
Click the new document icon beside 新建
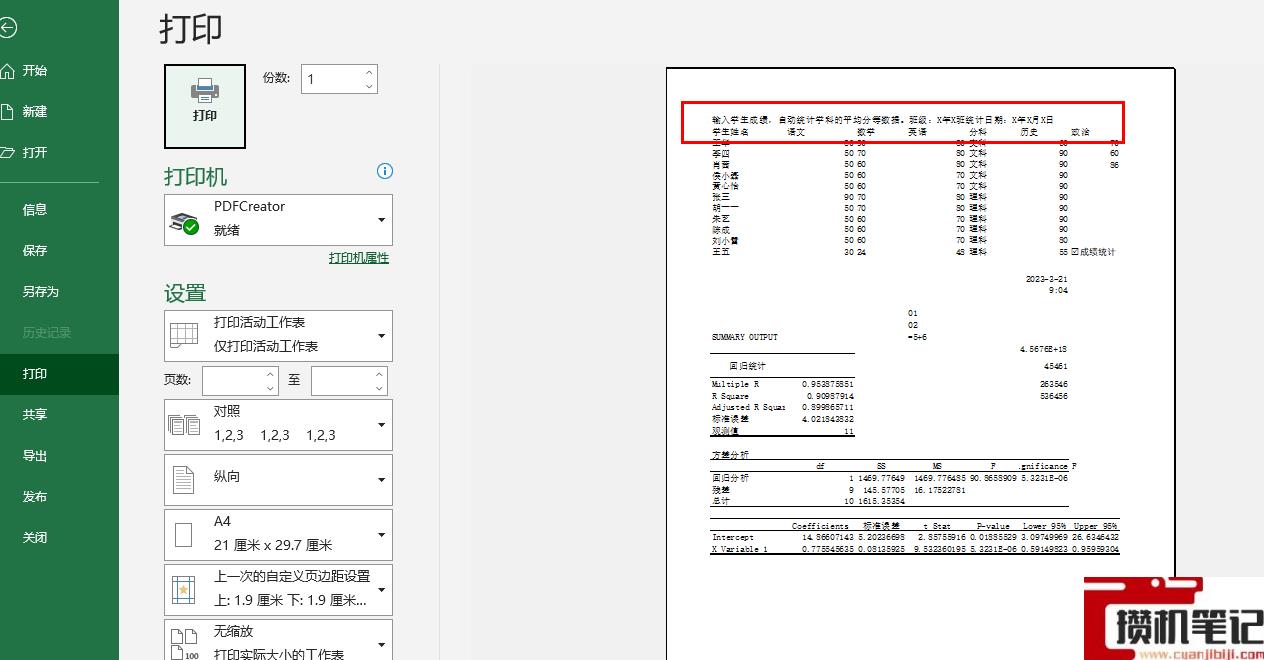(x=8, y=112)
